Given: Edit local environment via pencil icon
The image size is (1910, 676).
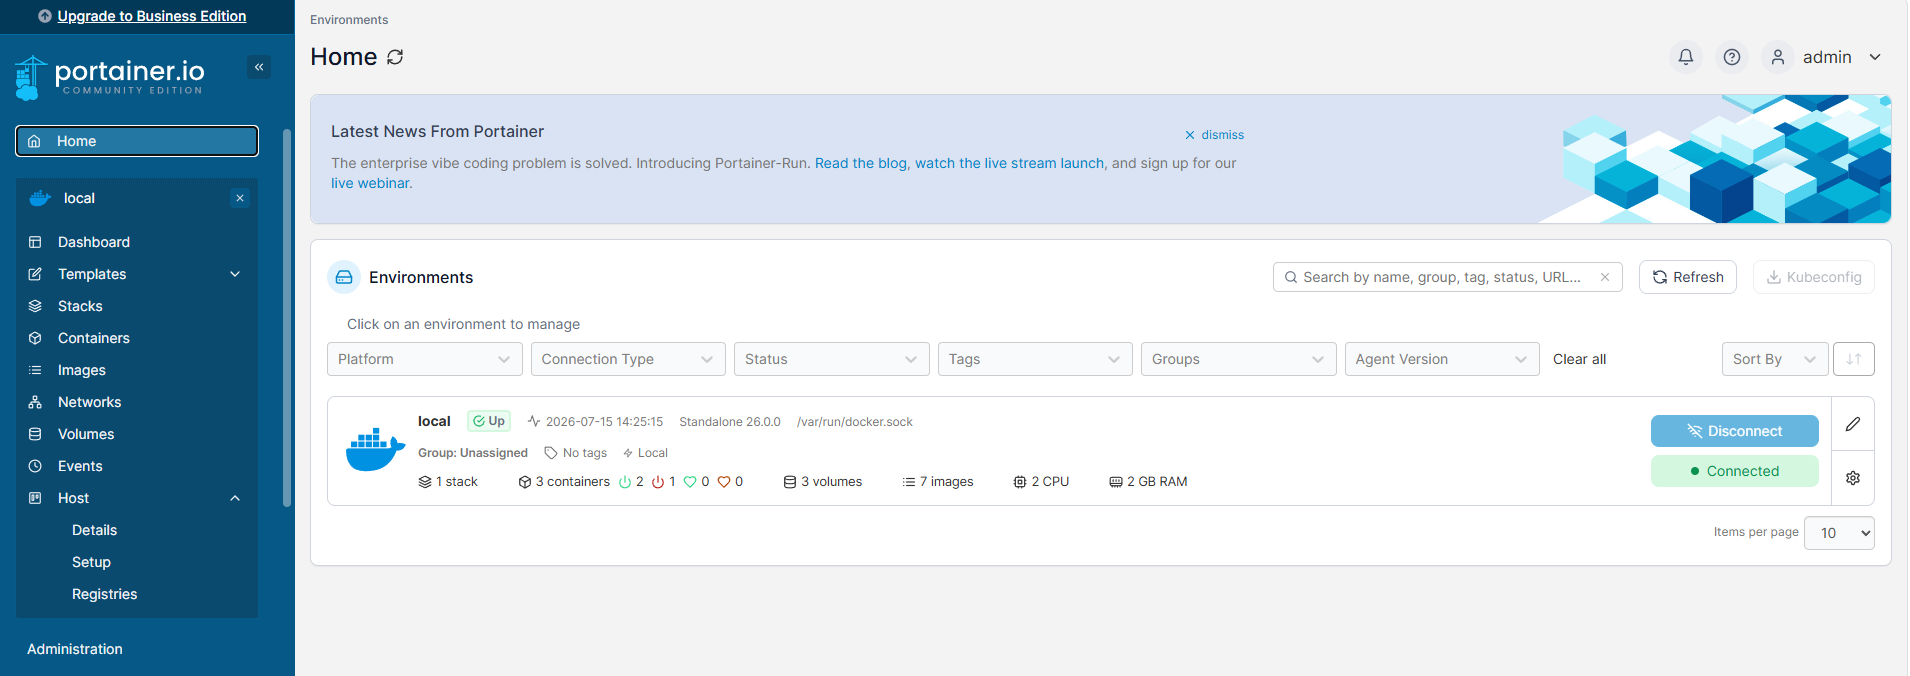Looking at the screenshot, I should [1853, 424].
